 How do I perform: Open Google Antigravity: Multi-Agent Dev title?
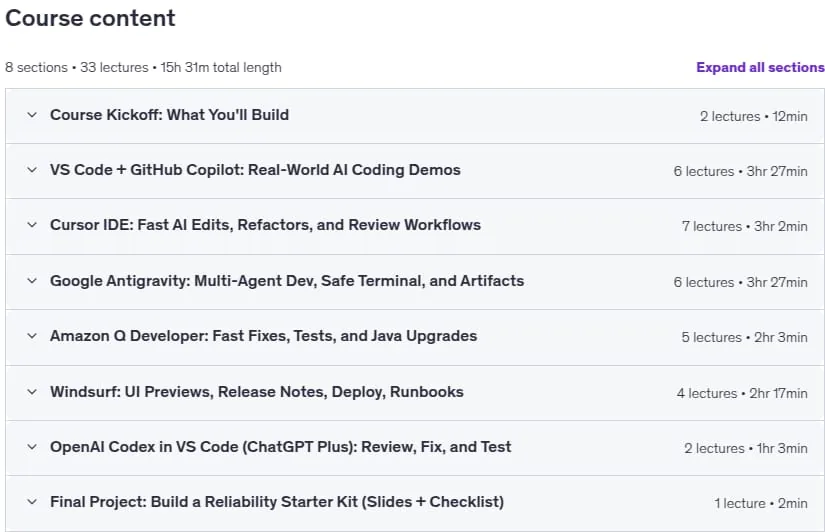pos(287,281)
